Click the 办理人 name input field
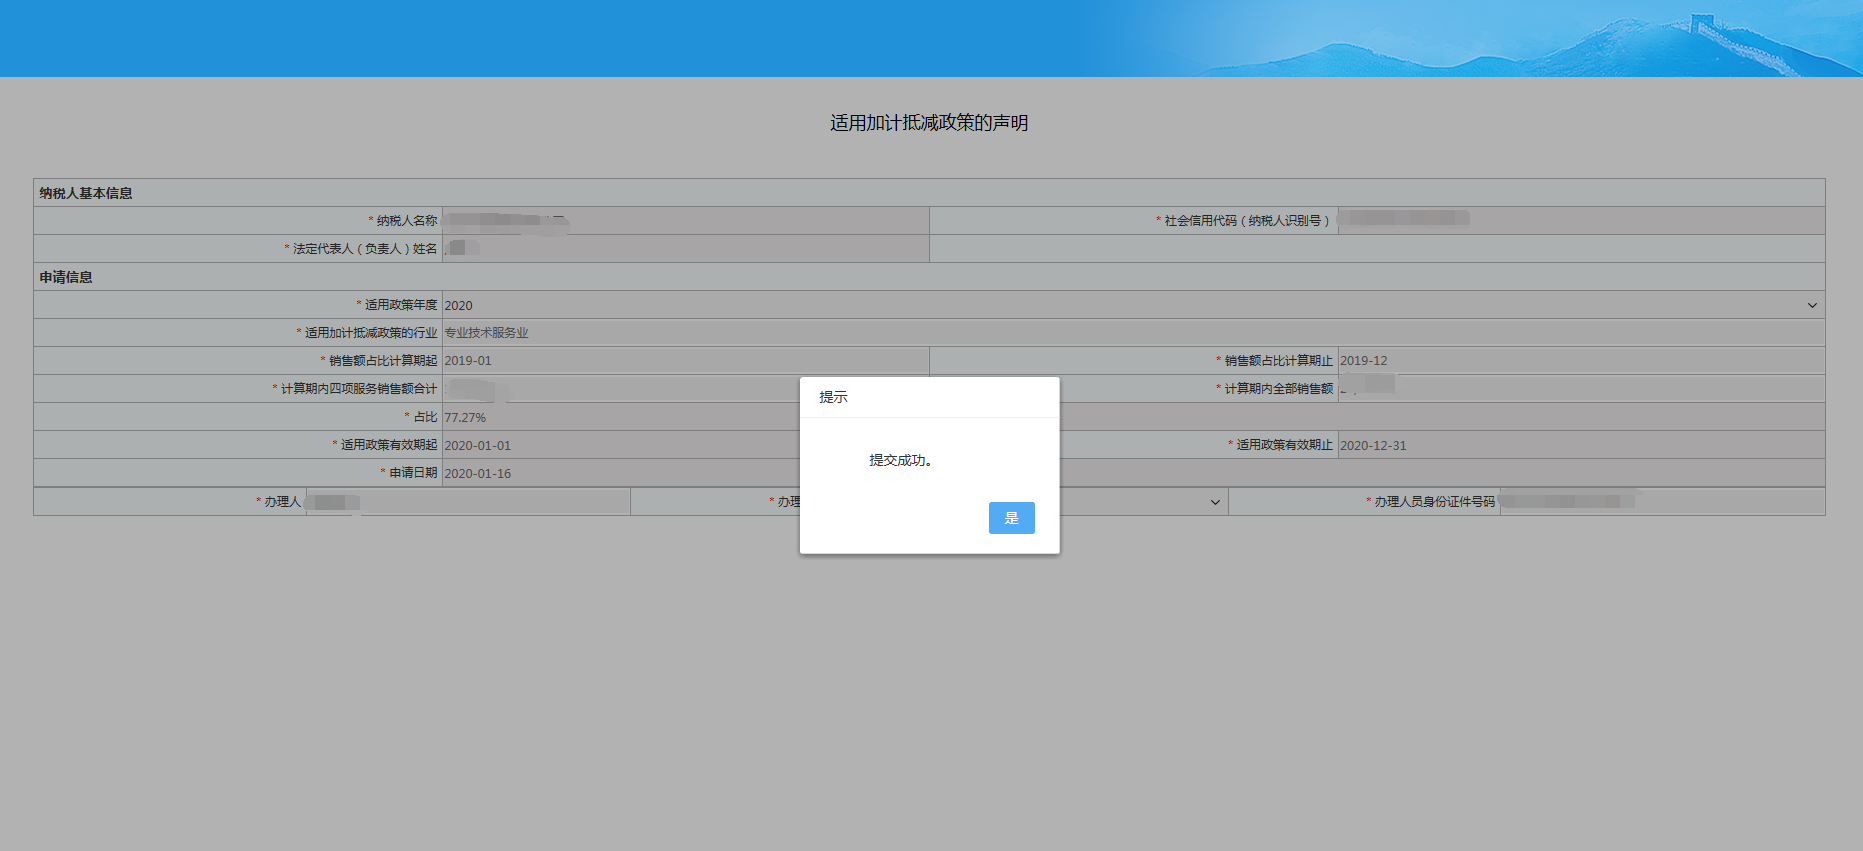Screen dimensions: 1863x851 467,502
